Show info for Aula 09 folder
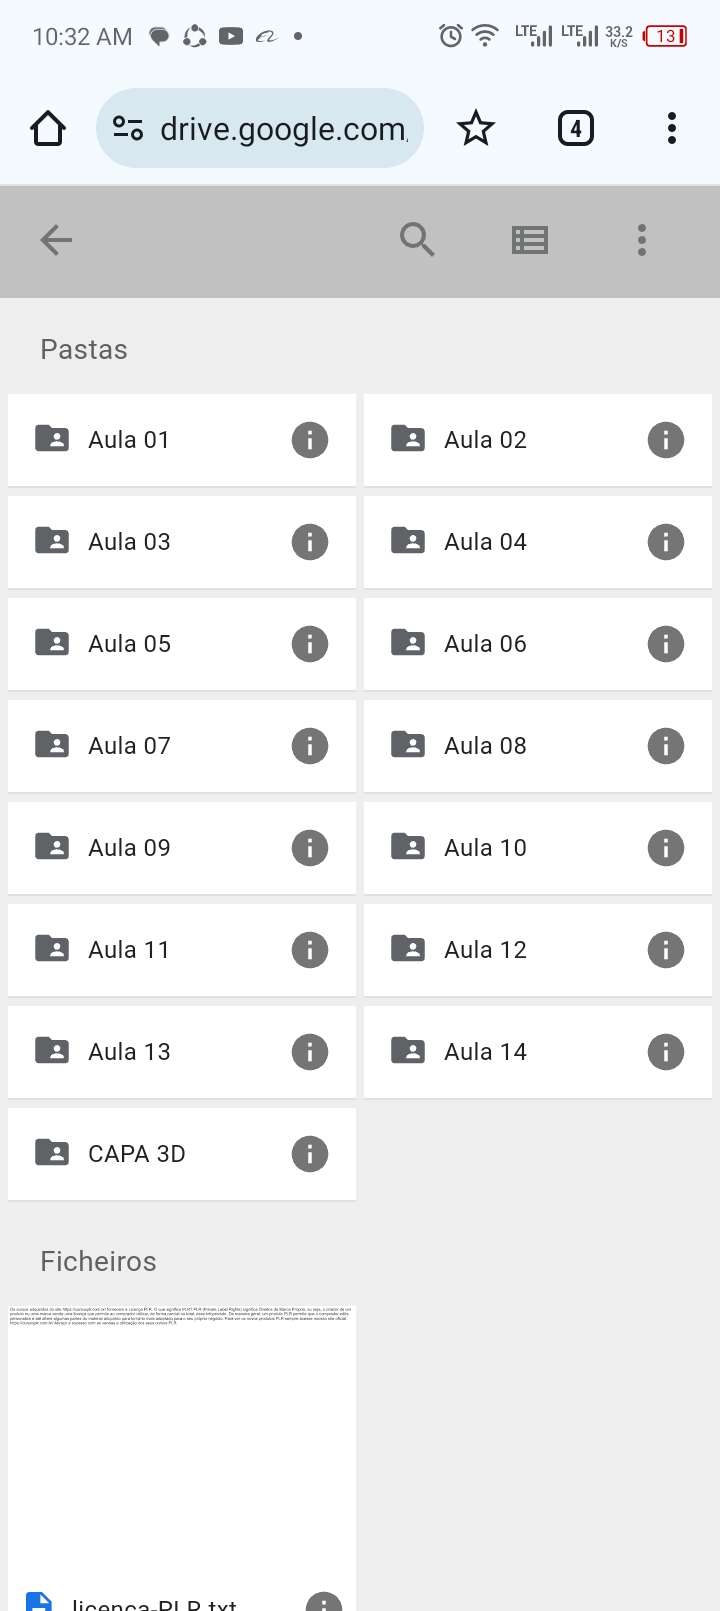Screen dimensions: 720x1611 pyautogui.click(x=310, y=848)
